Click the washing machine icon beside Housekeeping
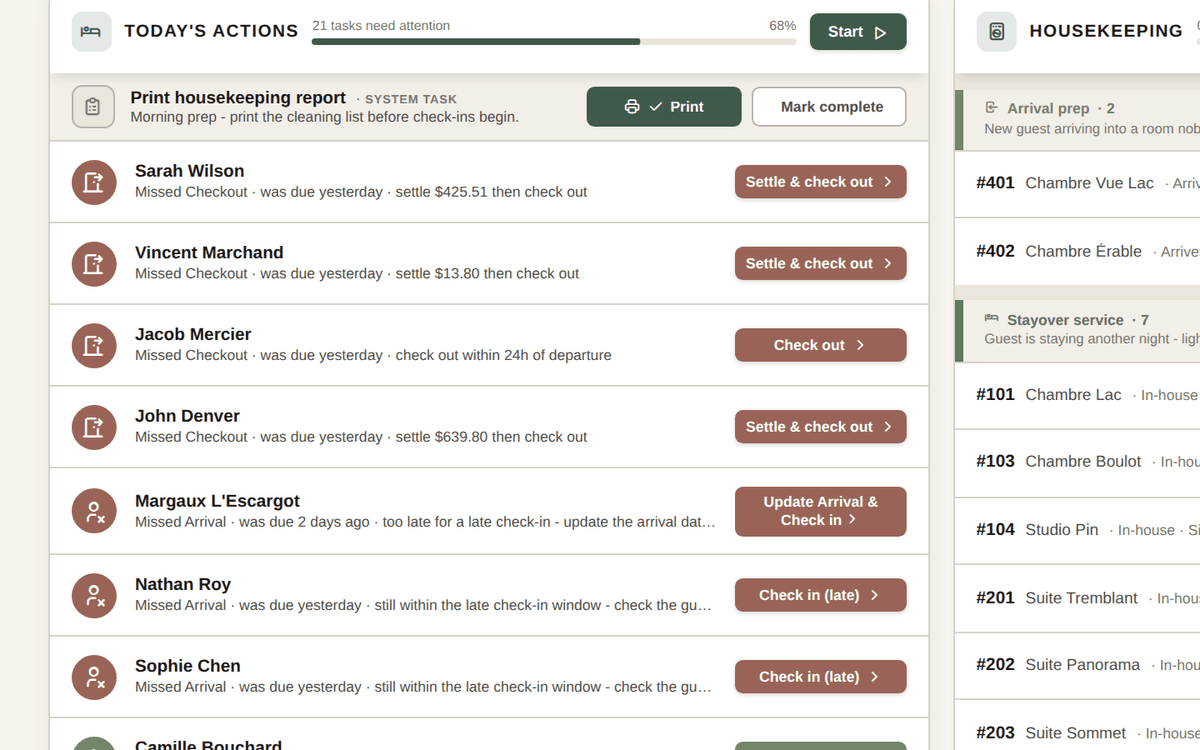Viewport: 1200px width, 750px height. coord(996,32)
